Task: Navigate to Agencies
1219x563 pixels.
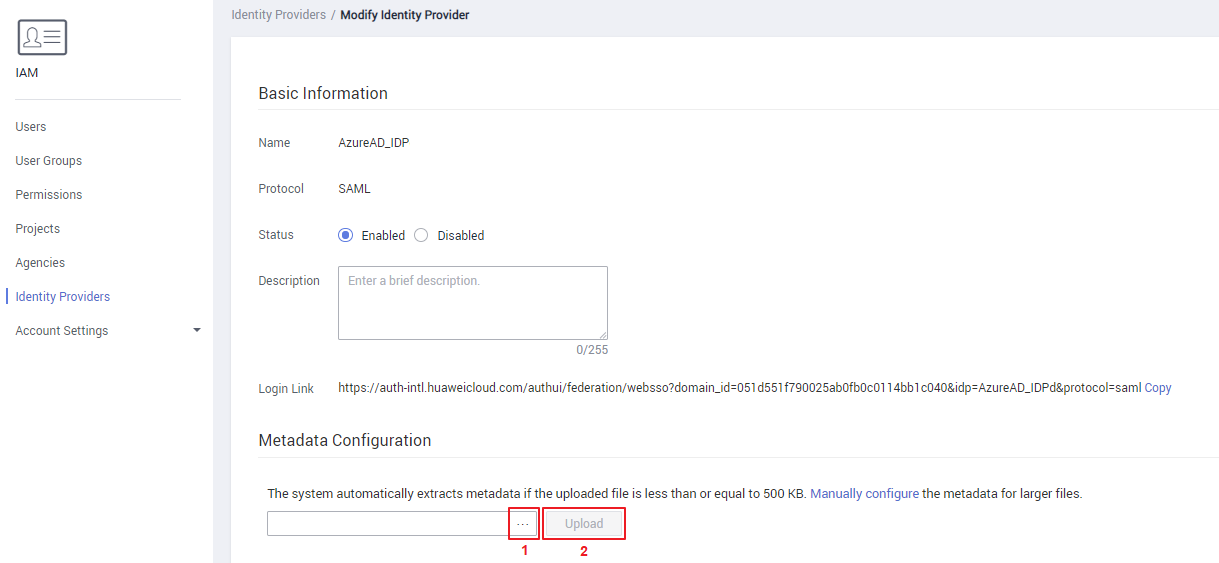Action: tap(40, 263)
